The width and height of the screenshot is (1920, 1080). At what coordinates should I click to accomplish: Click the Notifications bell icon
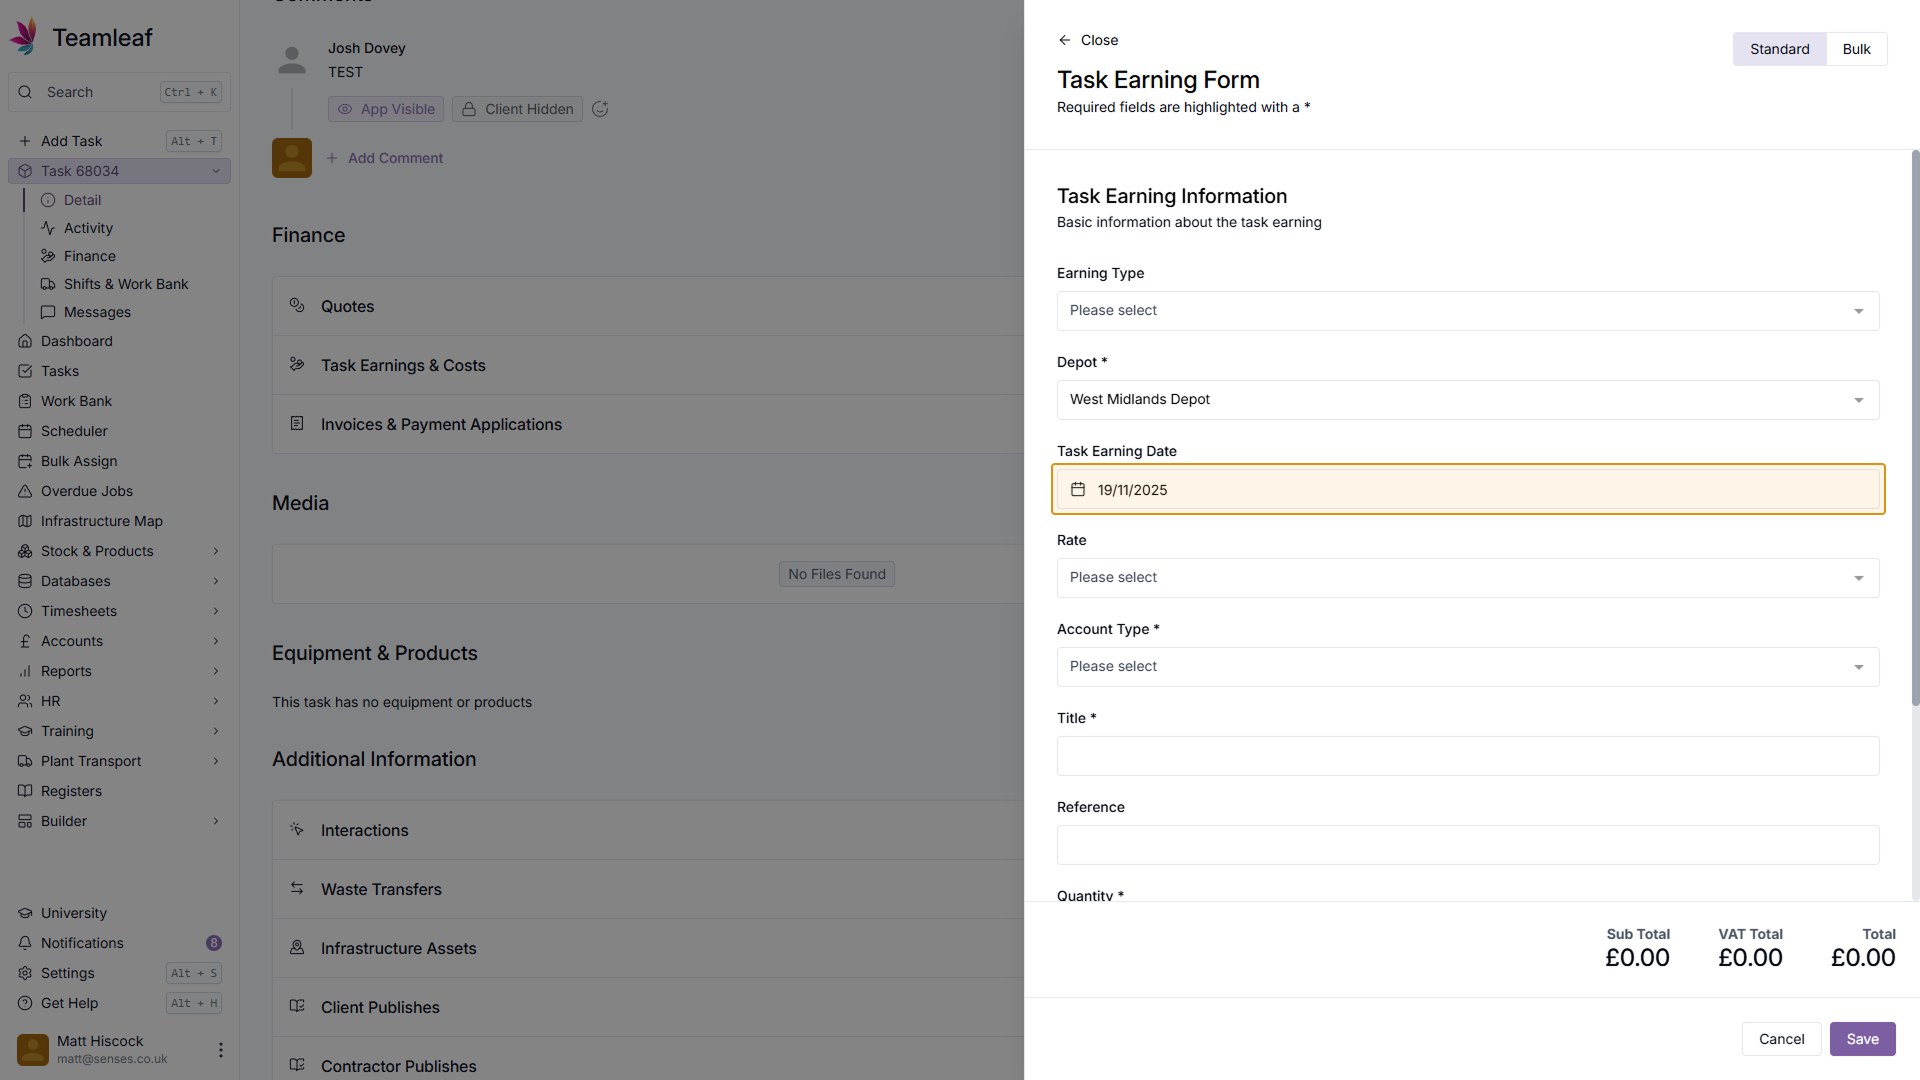[25, 943]
